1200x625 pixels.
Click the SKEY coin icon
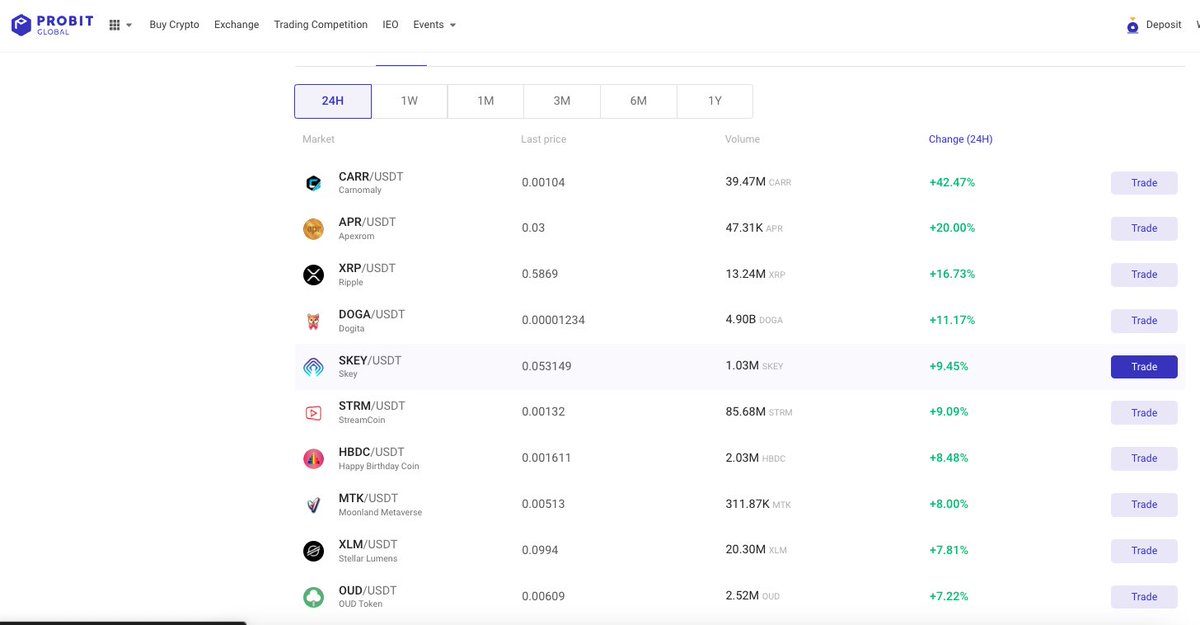tap(313, 367)
